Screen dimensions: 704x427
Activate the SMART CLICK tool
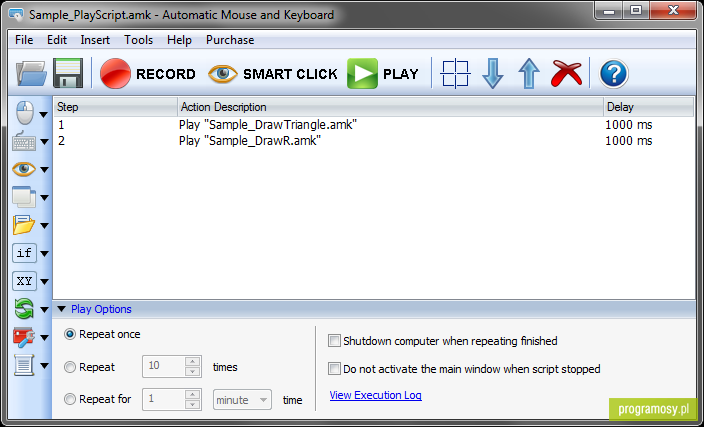click(273, 74)
